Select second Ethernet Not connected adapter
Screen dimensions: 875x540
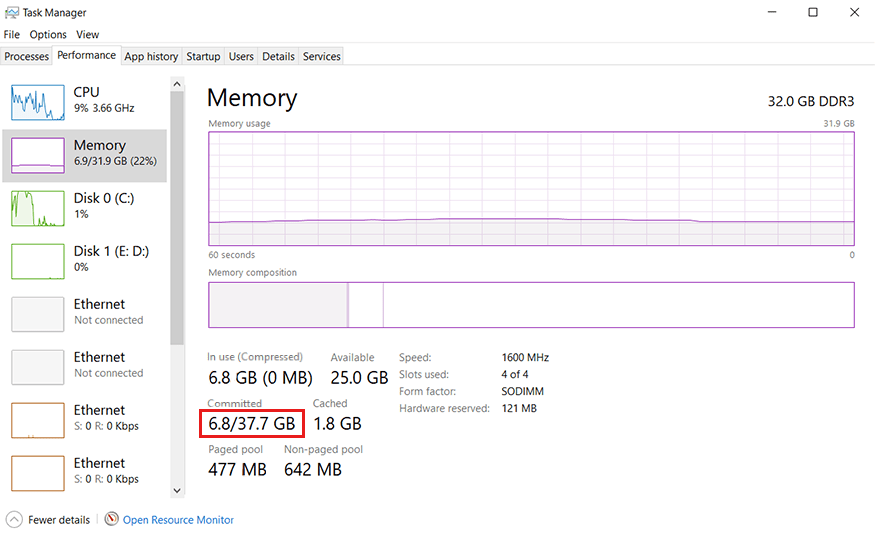pyautogui.click(x=85, y=367)
